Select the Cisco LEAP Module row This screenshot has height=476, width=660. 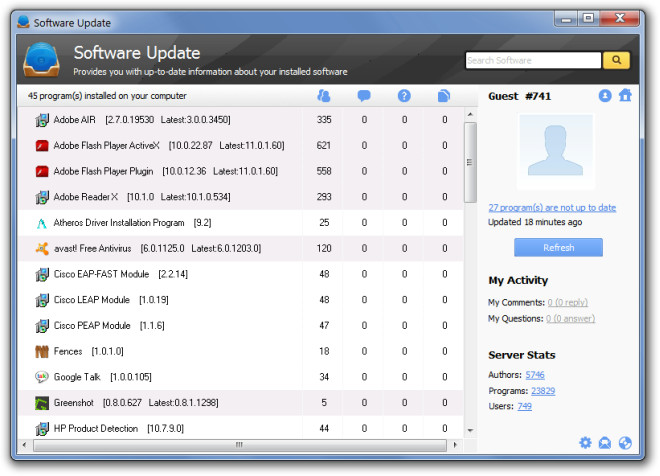click(240, 300)
